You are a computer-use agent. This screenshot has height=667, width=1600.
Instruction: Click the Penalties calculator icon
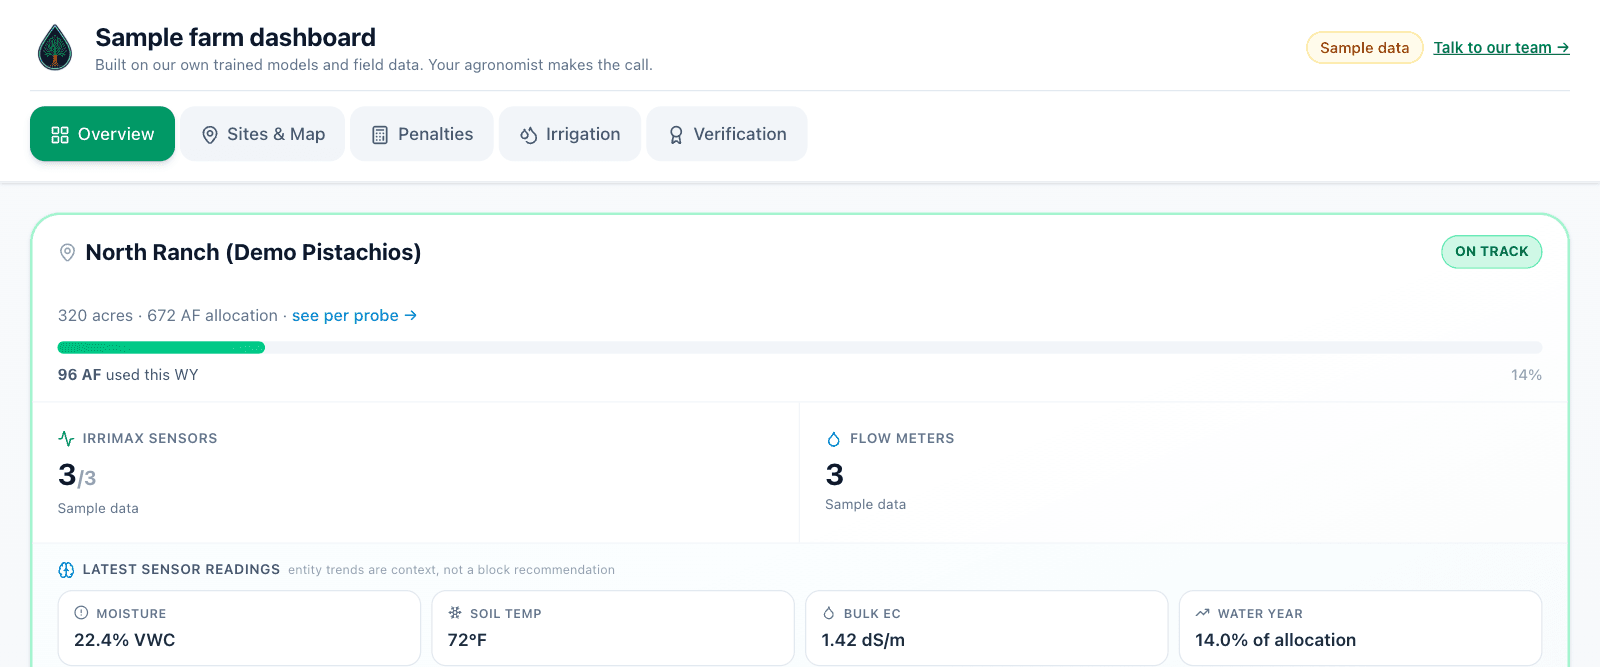(380, 135)
